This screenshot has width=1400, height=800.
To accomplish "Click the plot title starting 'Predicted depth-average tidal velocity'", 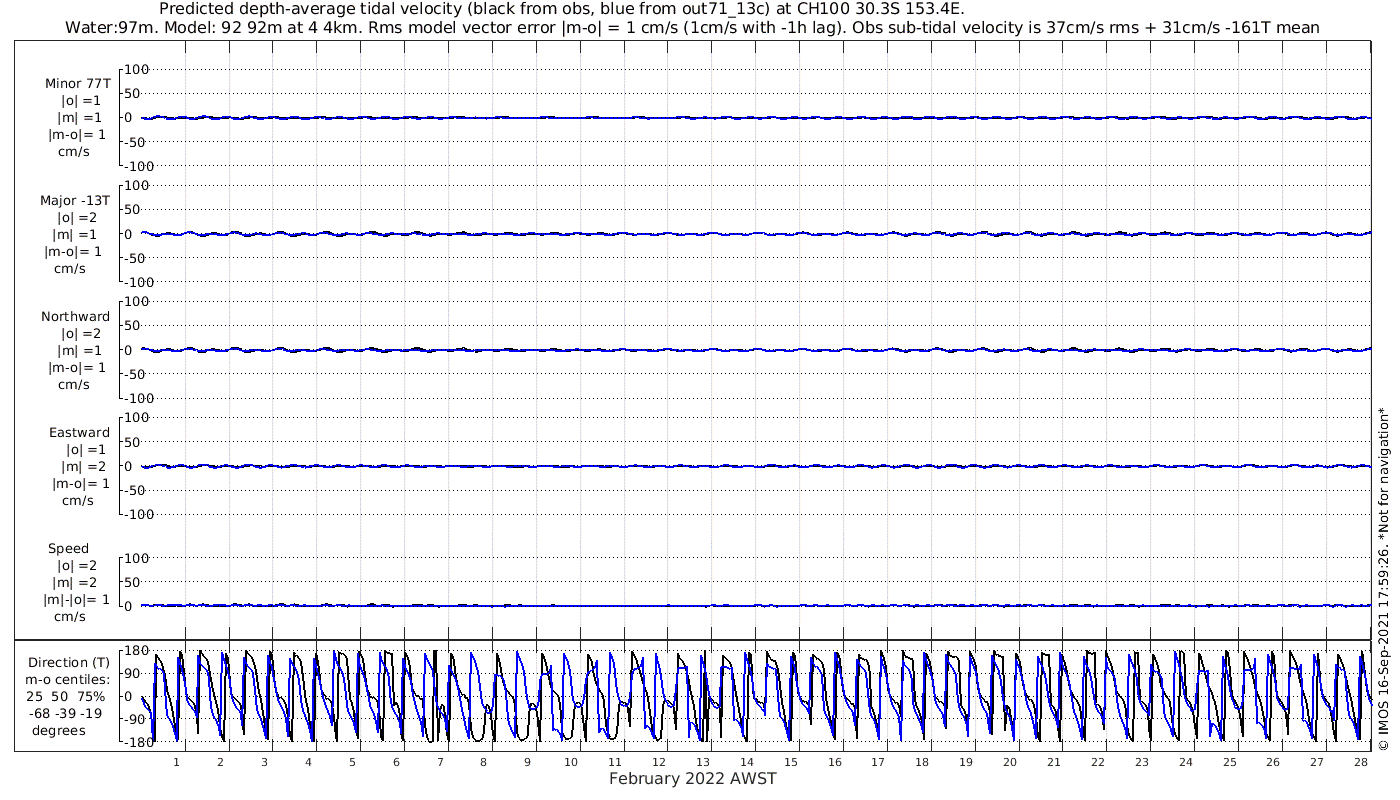I will [562, 9].
